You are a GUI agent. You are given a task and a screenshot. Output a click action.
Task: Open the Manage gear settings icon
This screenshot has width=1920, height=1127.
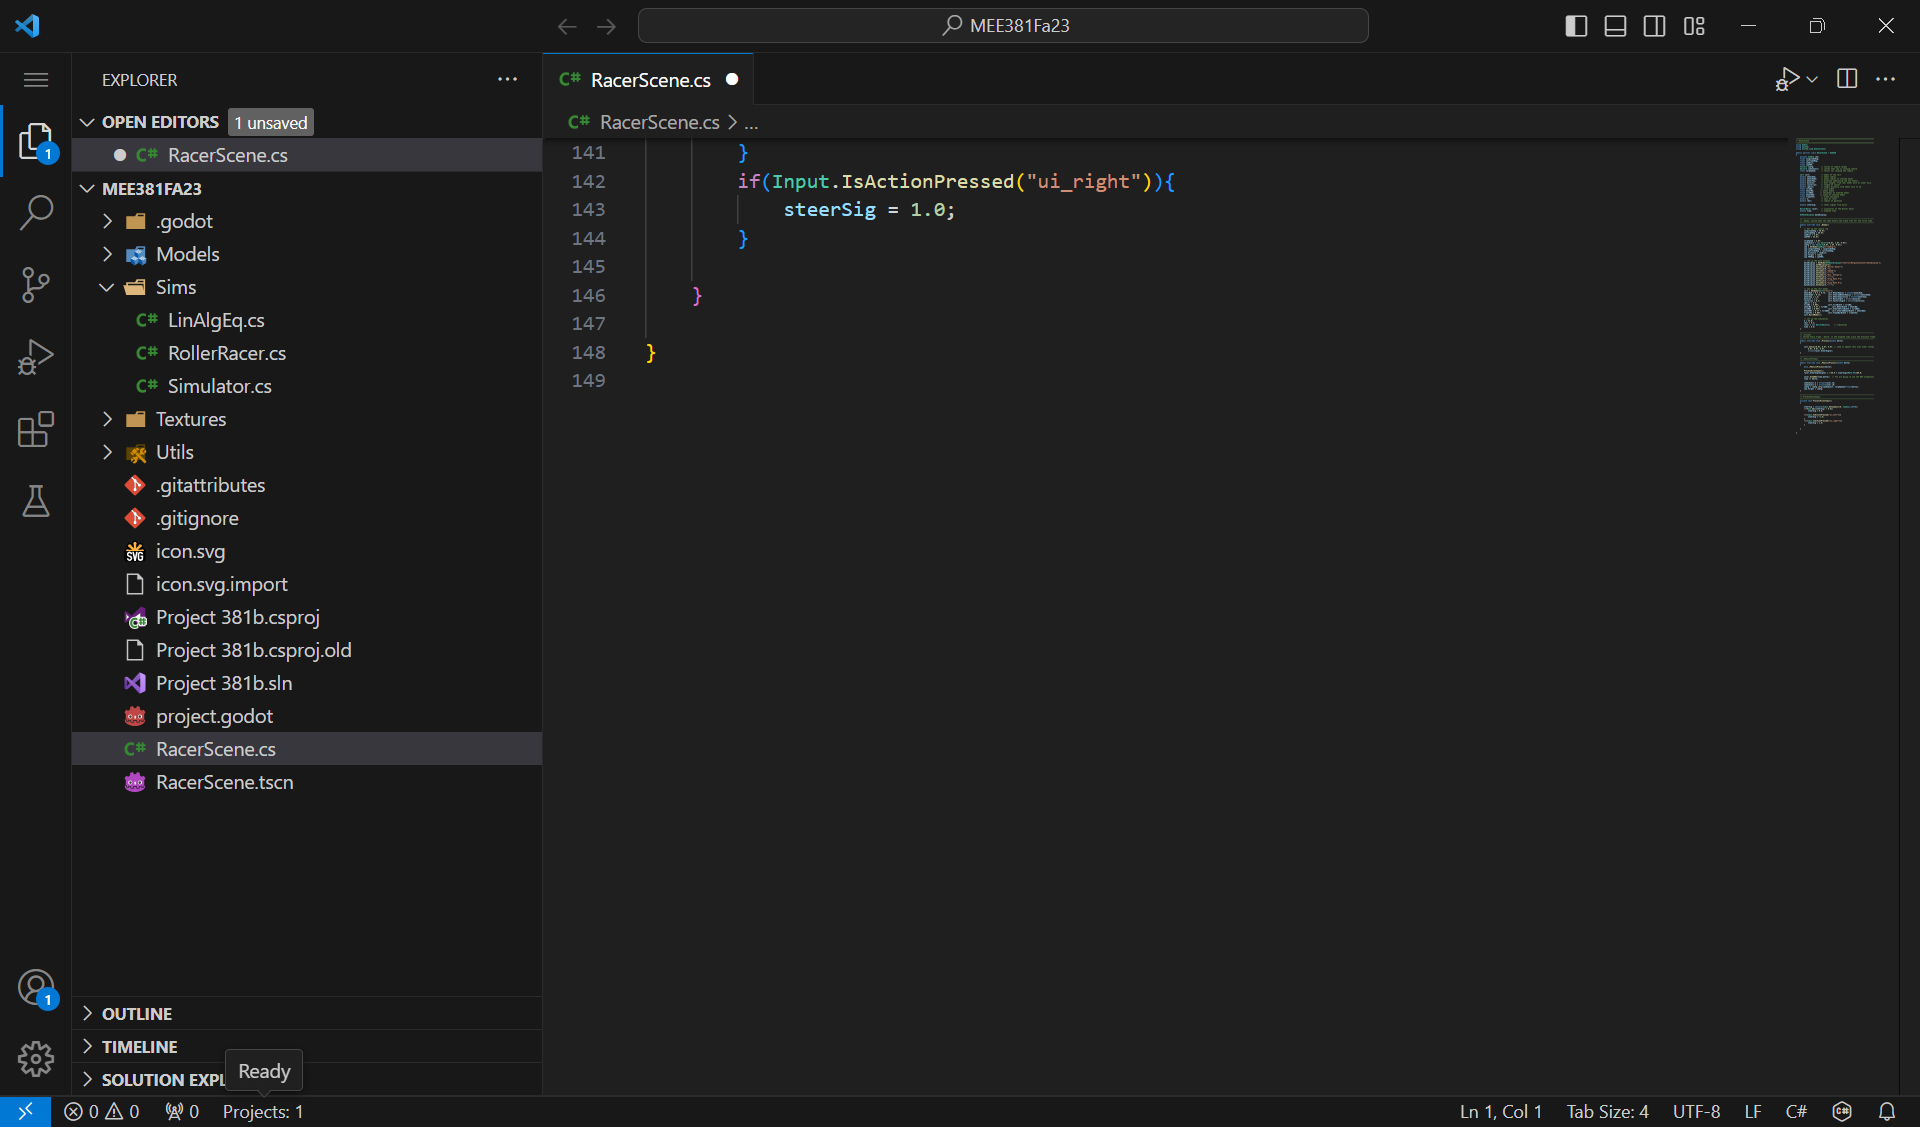(36, 1058)
